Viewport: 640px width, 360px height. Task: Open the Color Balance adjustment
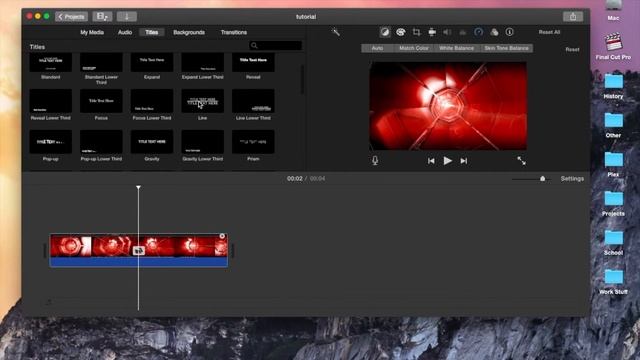tap(385, 32)
